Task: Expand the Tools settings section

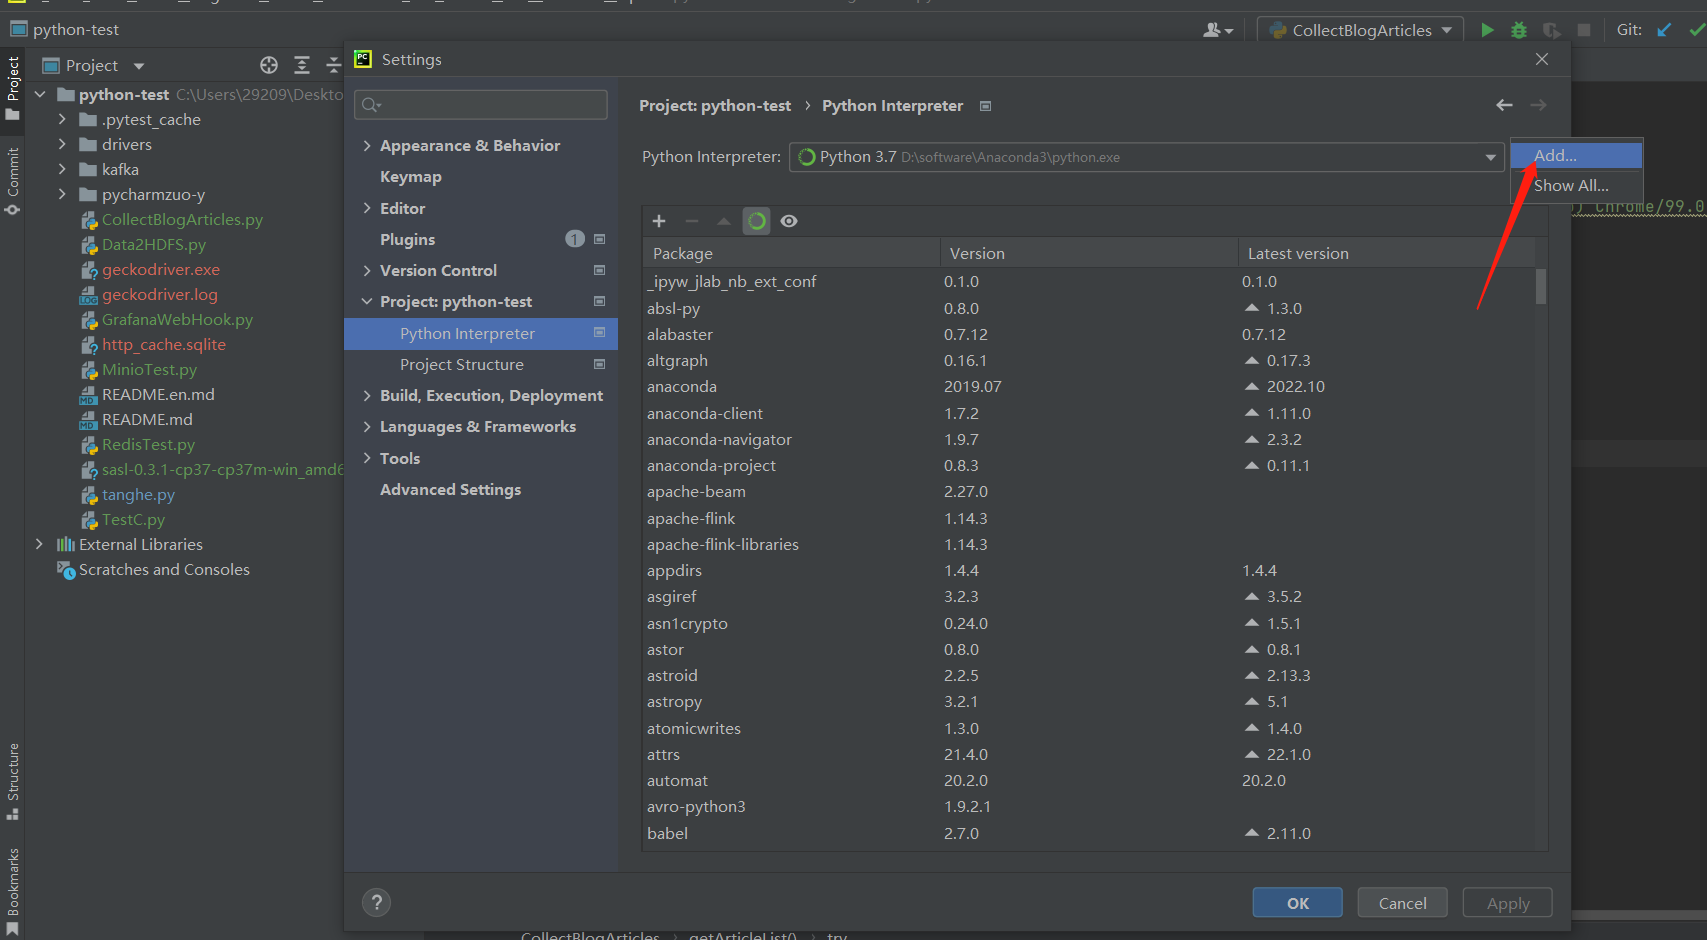Action: tap(367, 458)
